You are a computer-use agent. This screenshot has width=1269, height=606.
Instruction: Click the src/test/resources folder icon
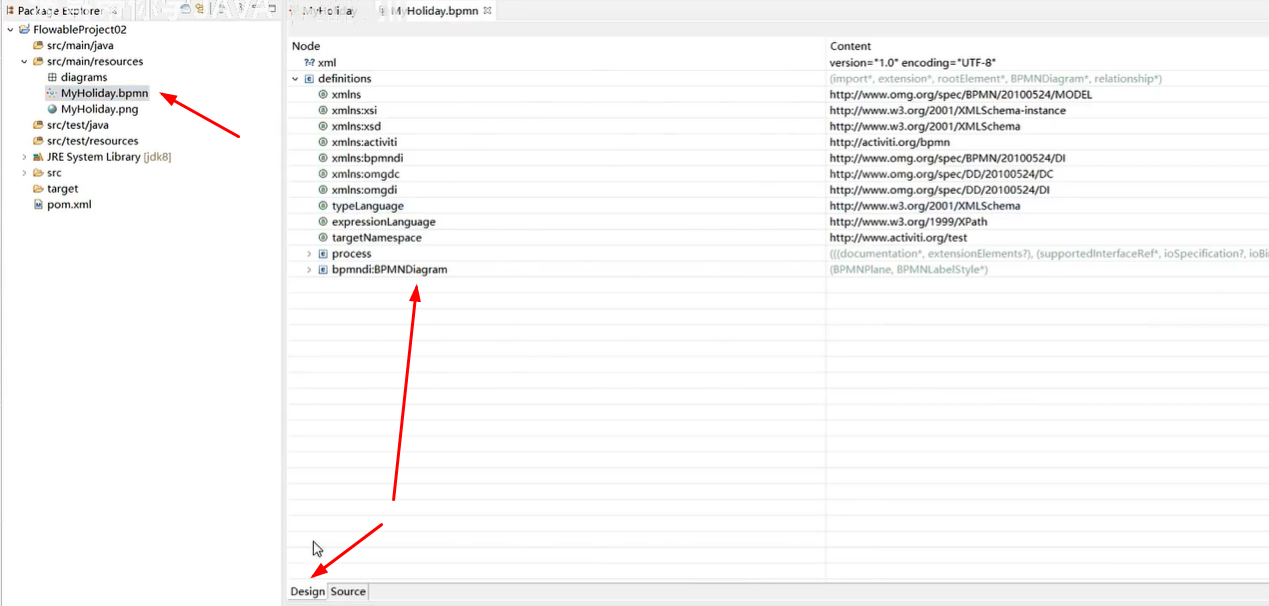(38, 141)
